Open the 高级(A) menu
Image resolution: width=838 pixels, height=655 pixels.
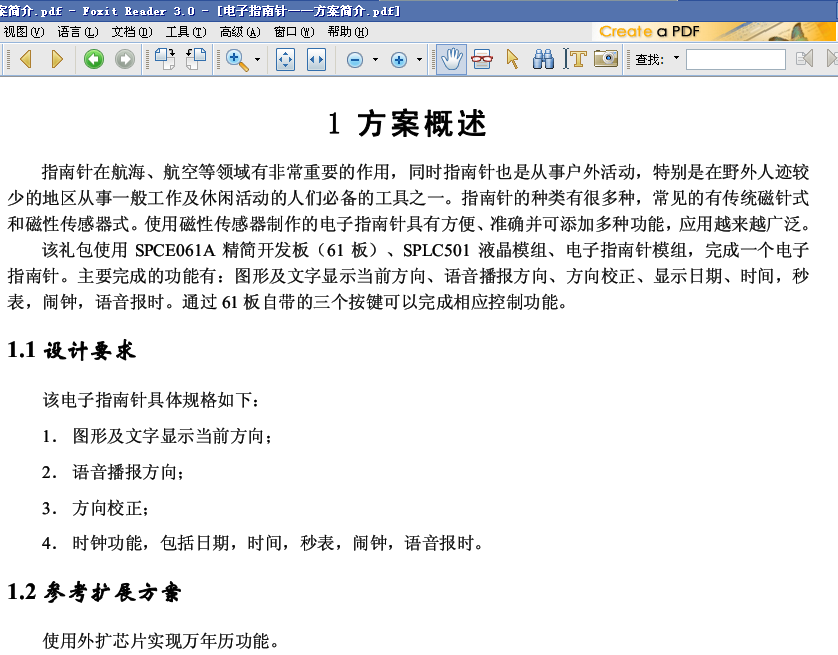240,32
